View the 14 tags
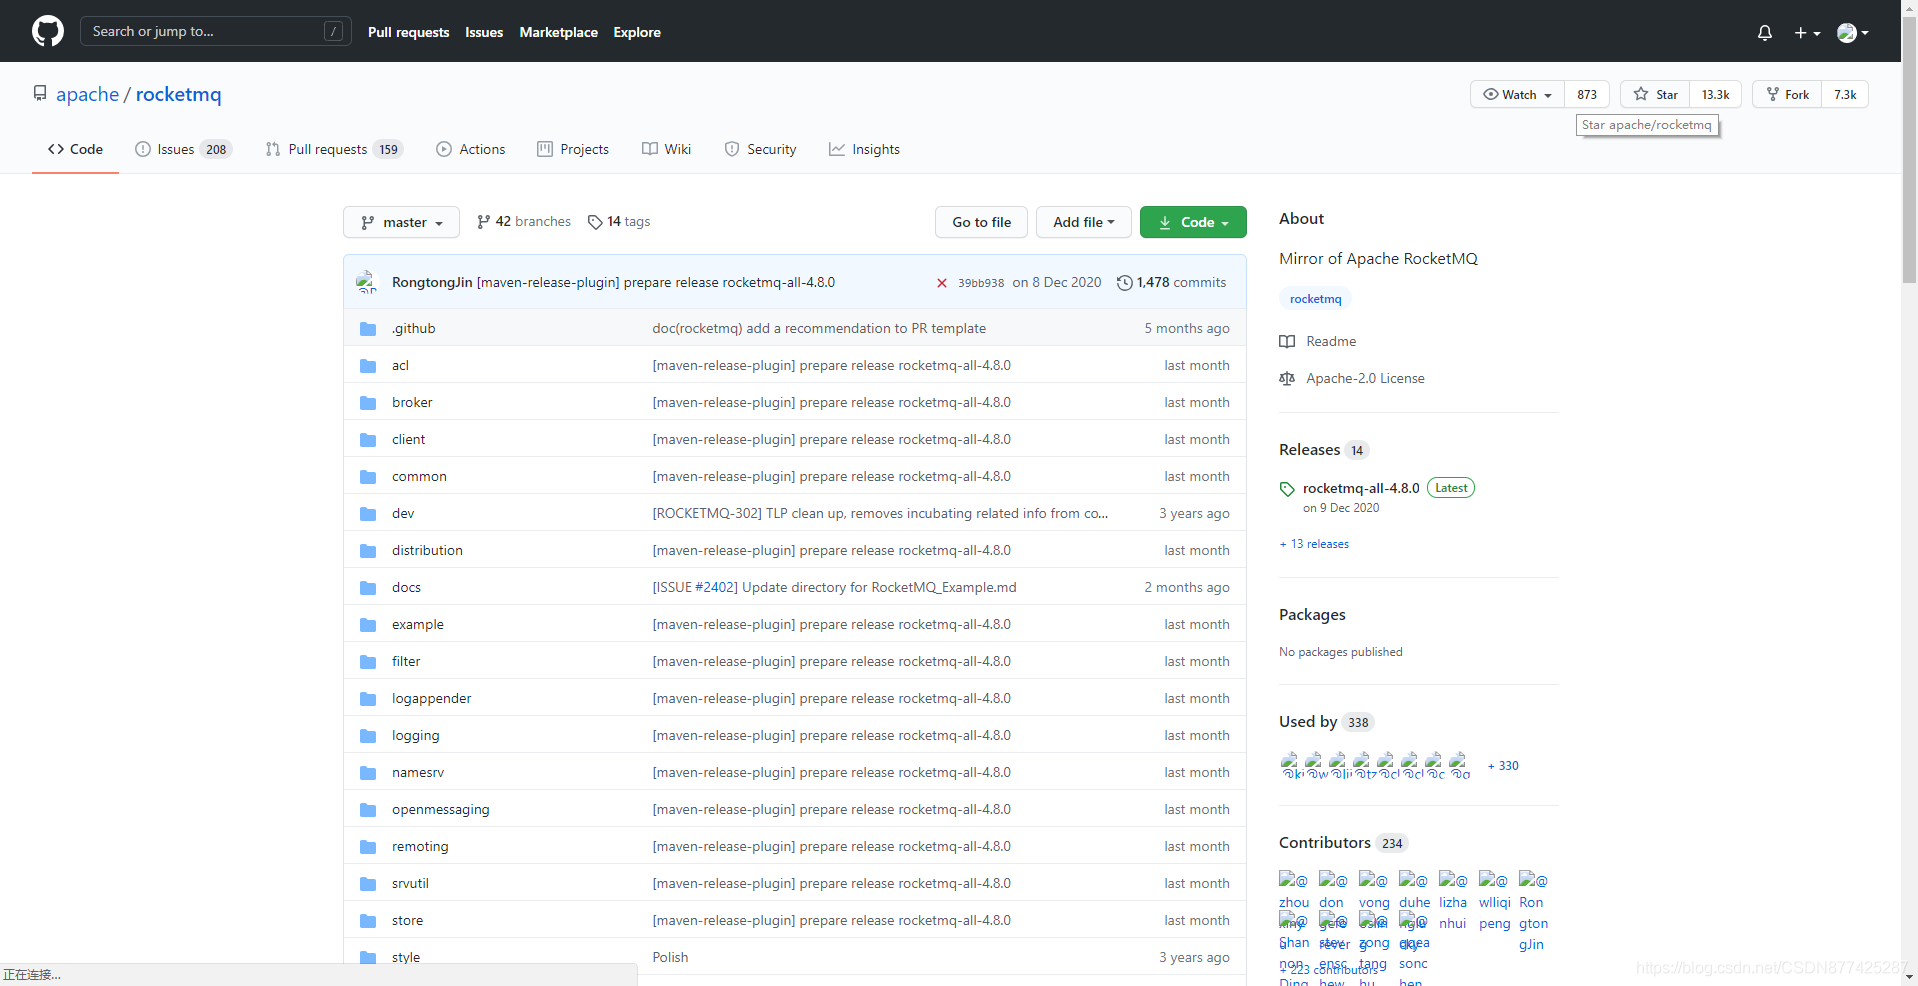 pos(619,221)
